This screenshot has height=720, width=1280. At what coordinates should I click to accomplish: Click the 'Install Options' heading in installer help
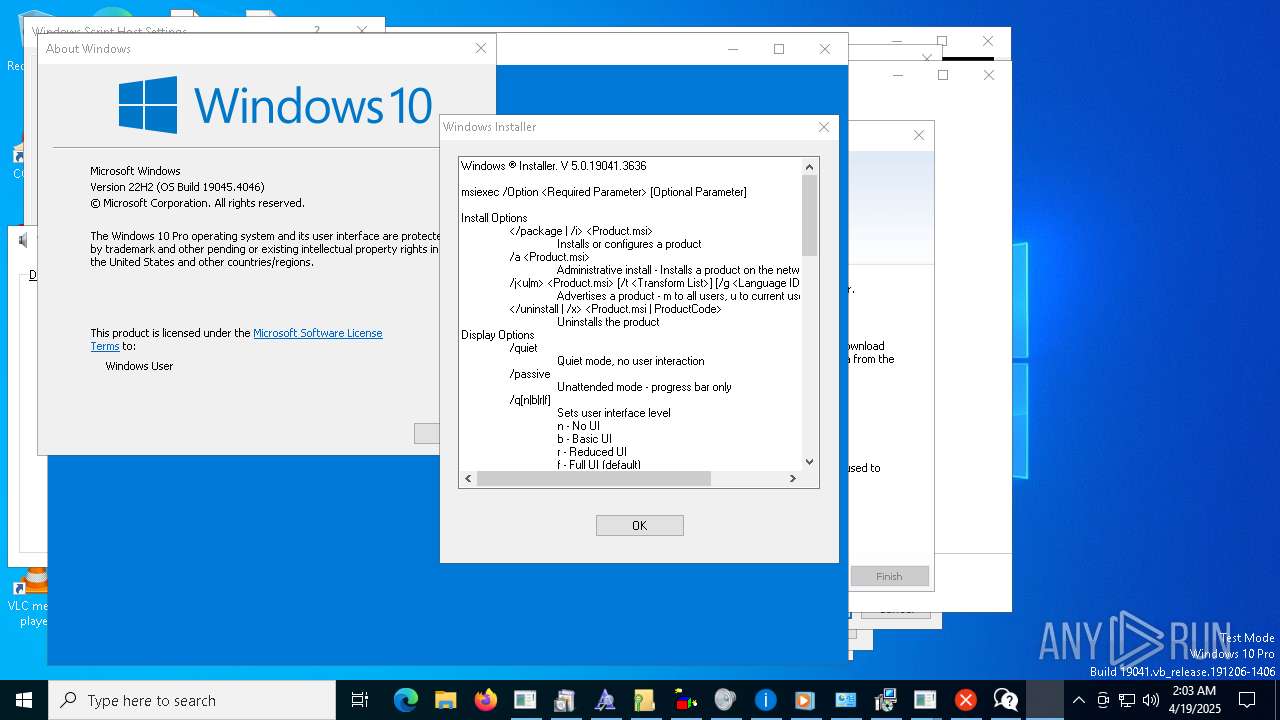click(x=494, y=218)
